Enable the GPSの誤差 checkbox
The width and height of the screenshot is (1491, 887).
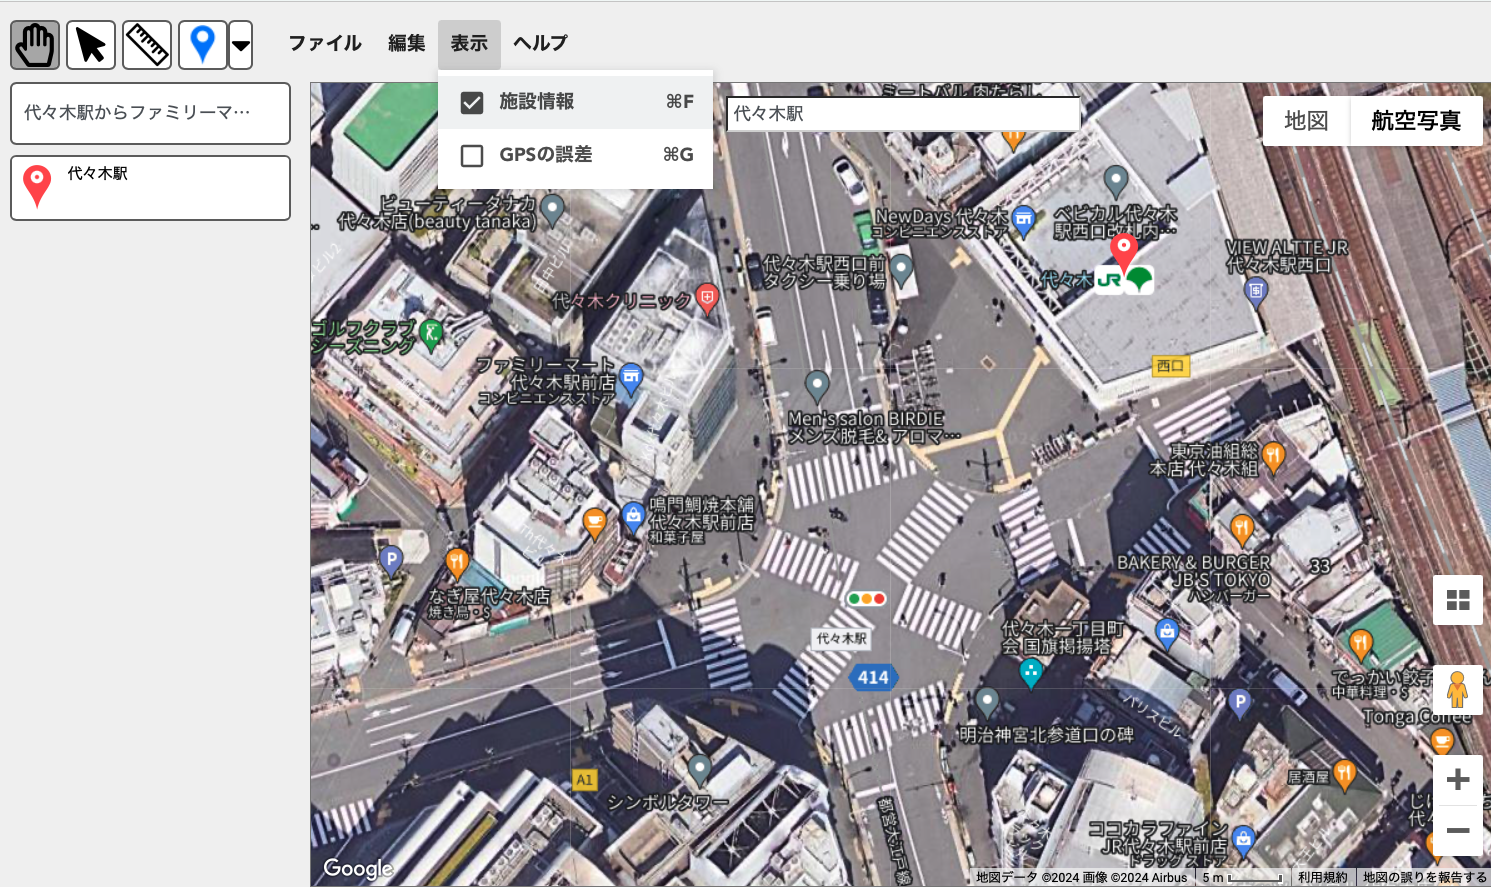472,155
